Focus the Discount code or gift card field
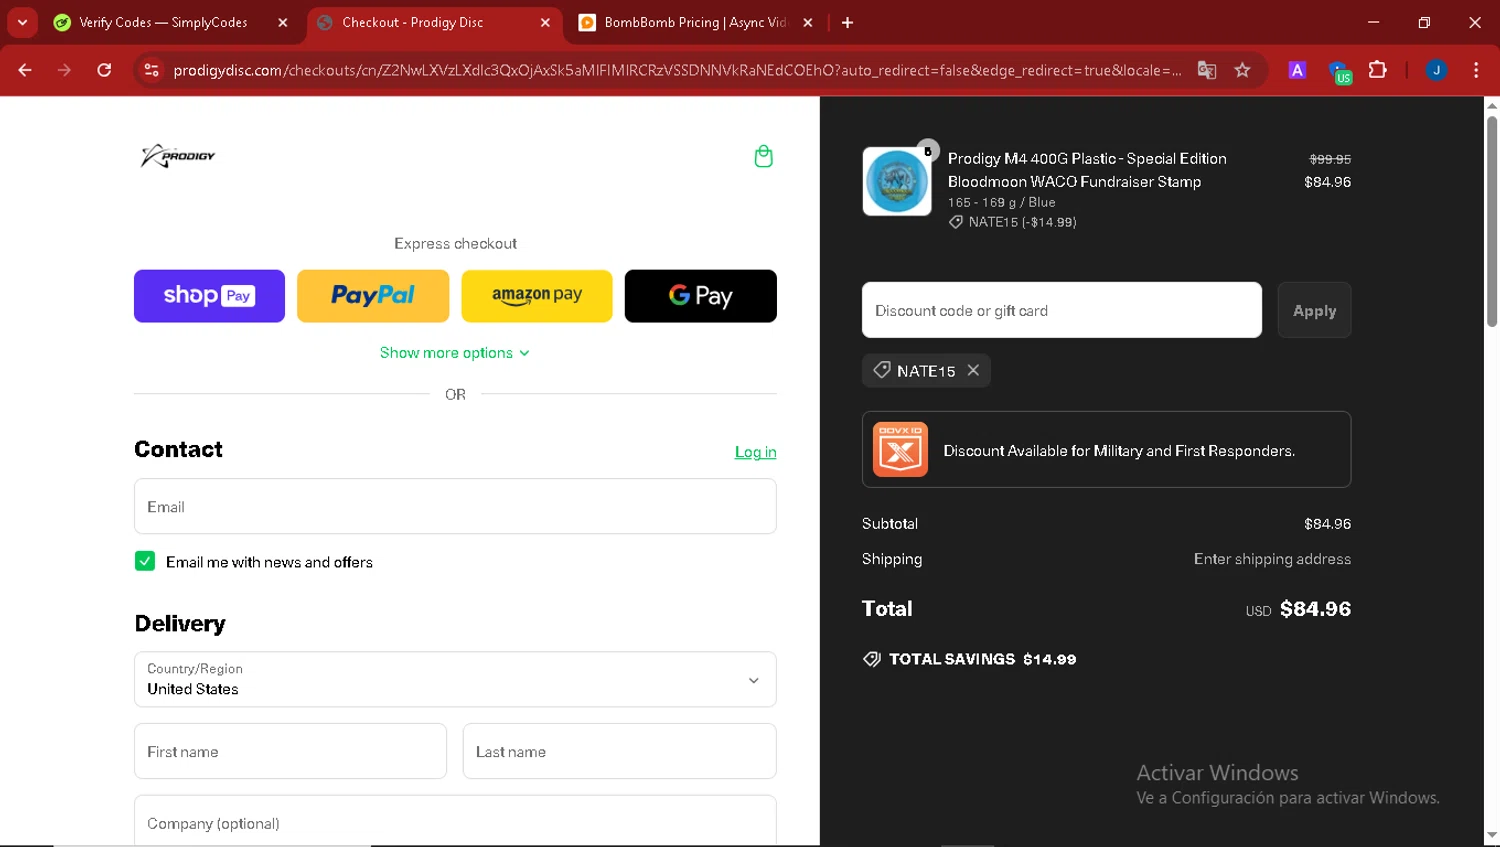Image resolution: width=1500 pixels, height=847 pixels. [x=1062, y=310]
